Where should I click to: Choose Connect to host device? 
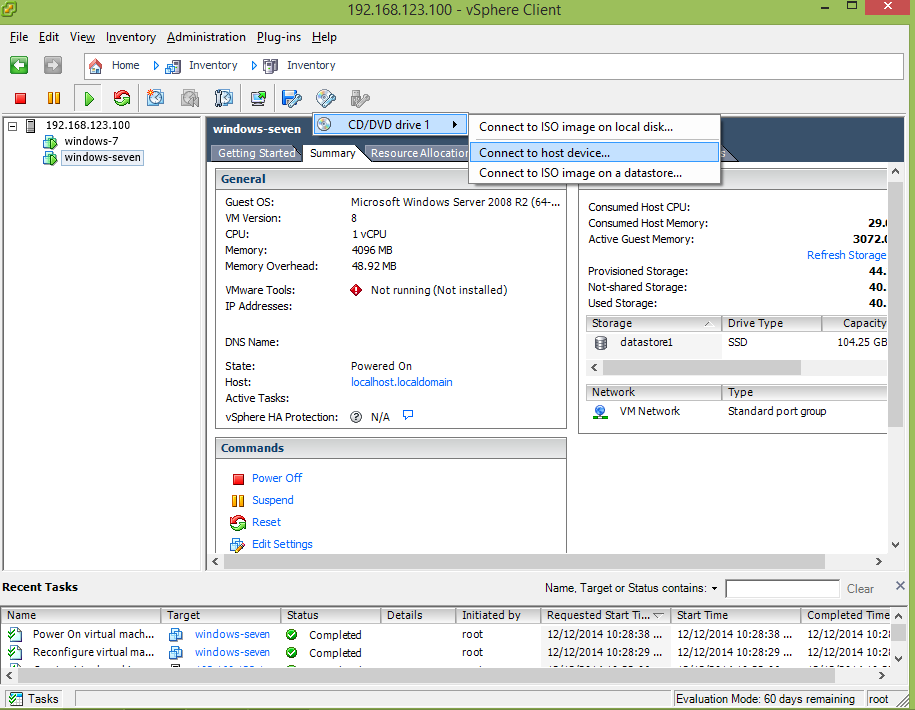[594, 153]
